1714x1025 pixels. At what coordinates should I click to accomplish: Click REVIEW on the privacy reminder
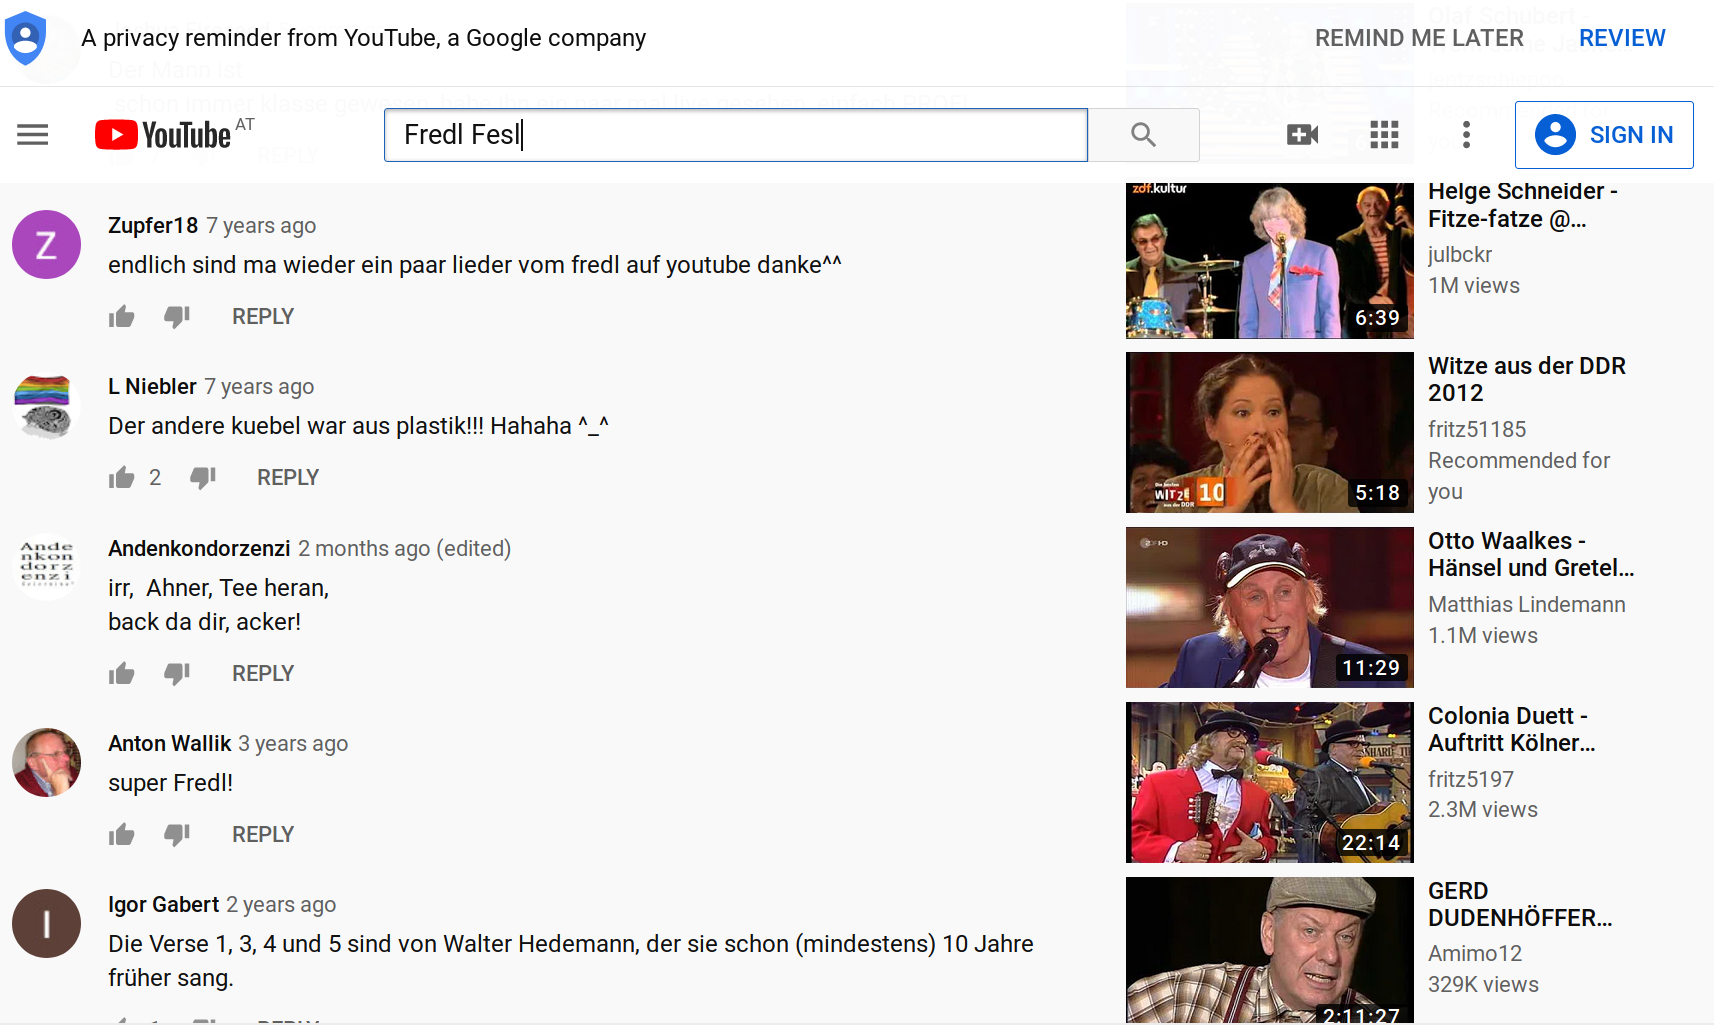pyautogui.click(x=1622, y=38)
